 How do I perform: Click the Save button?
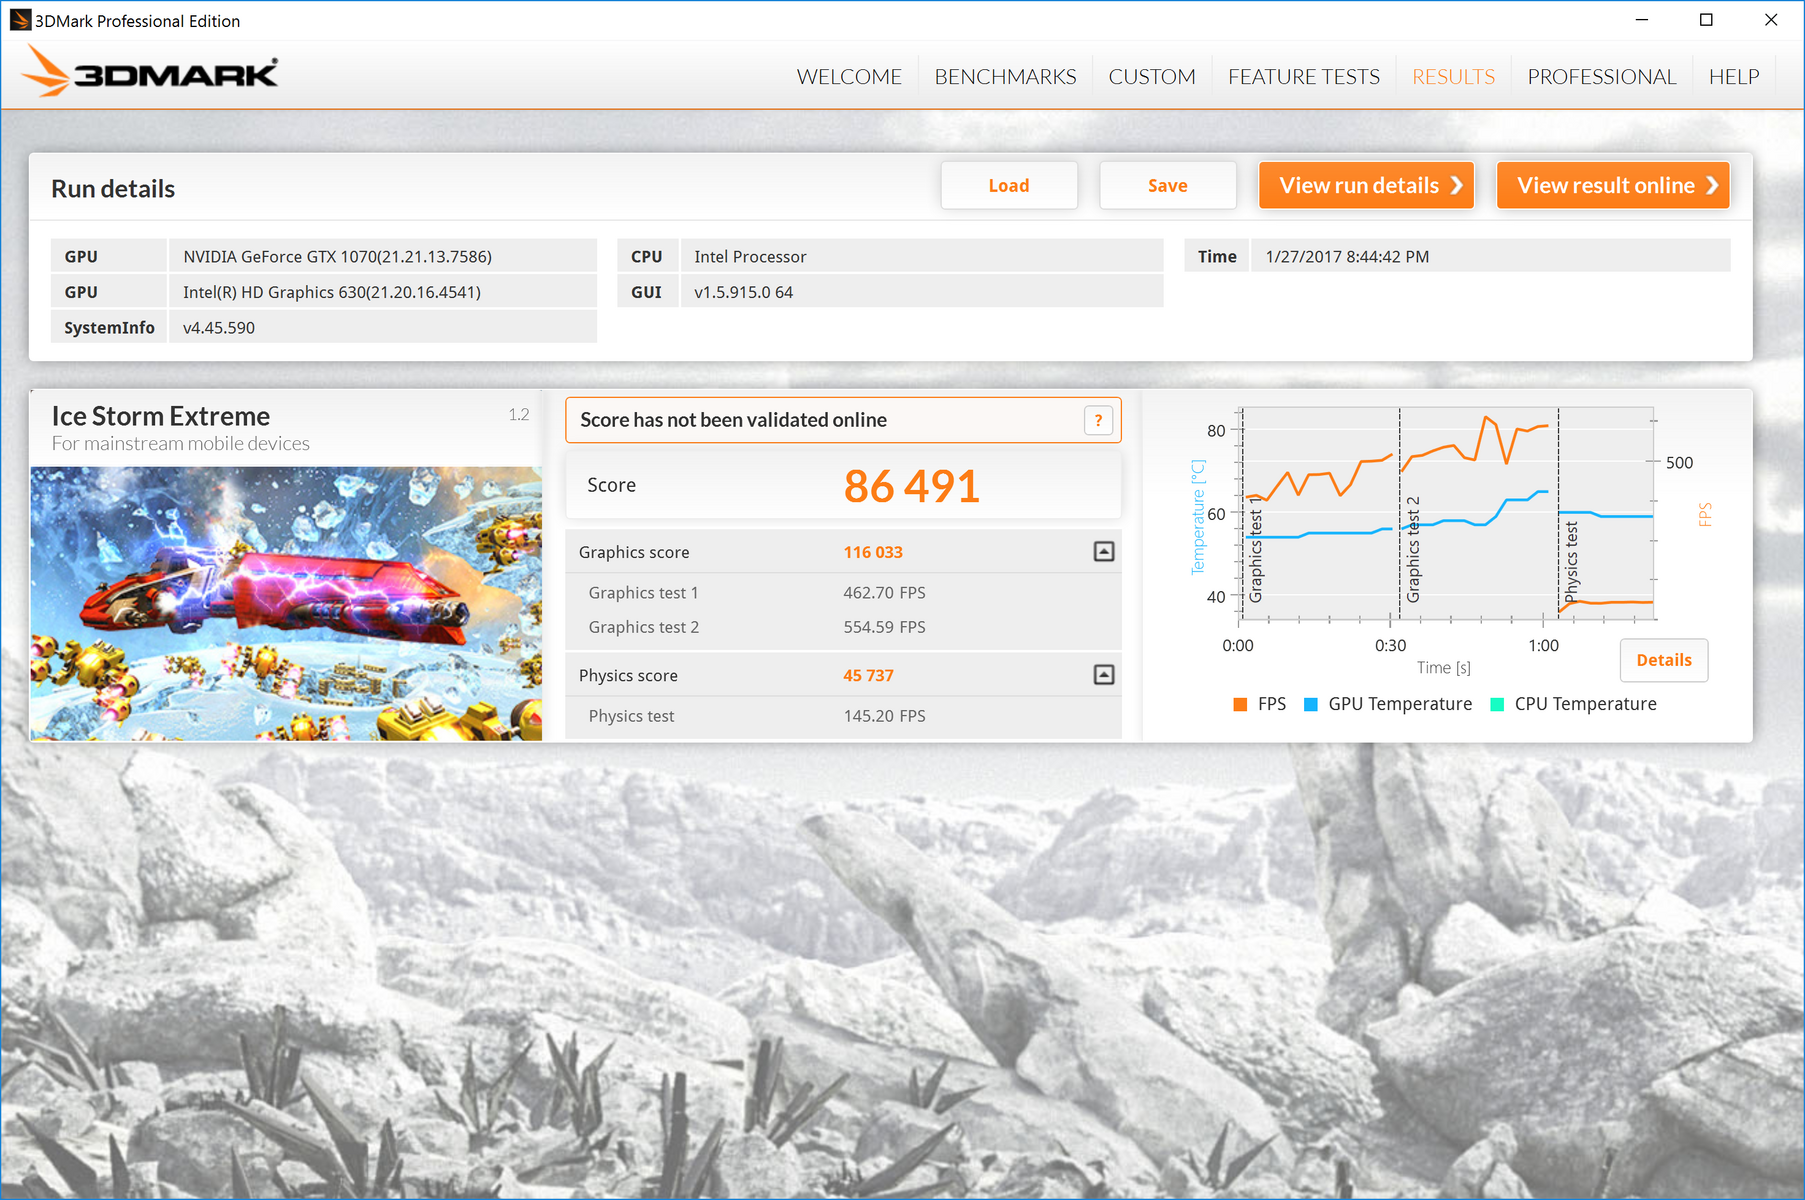(1168, 185)
